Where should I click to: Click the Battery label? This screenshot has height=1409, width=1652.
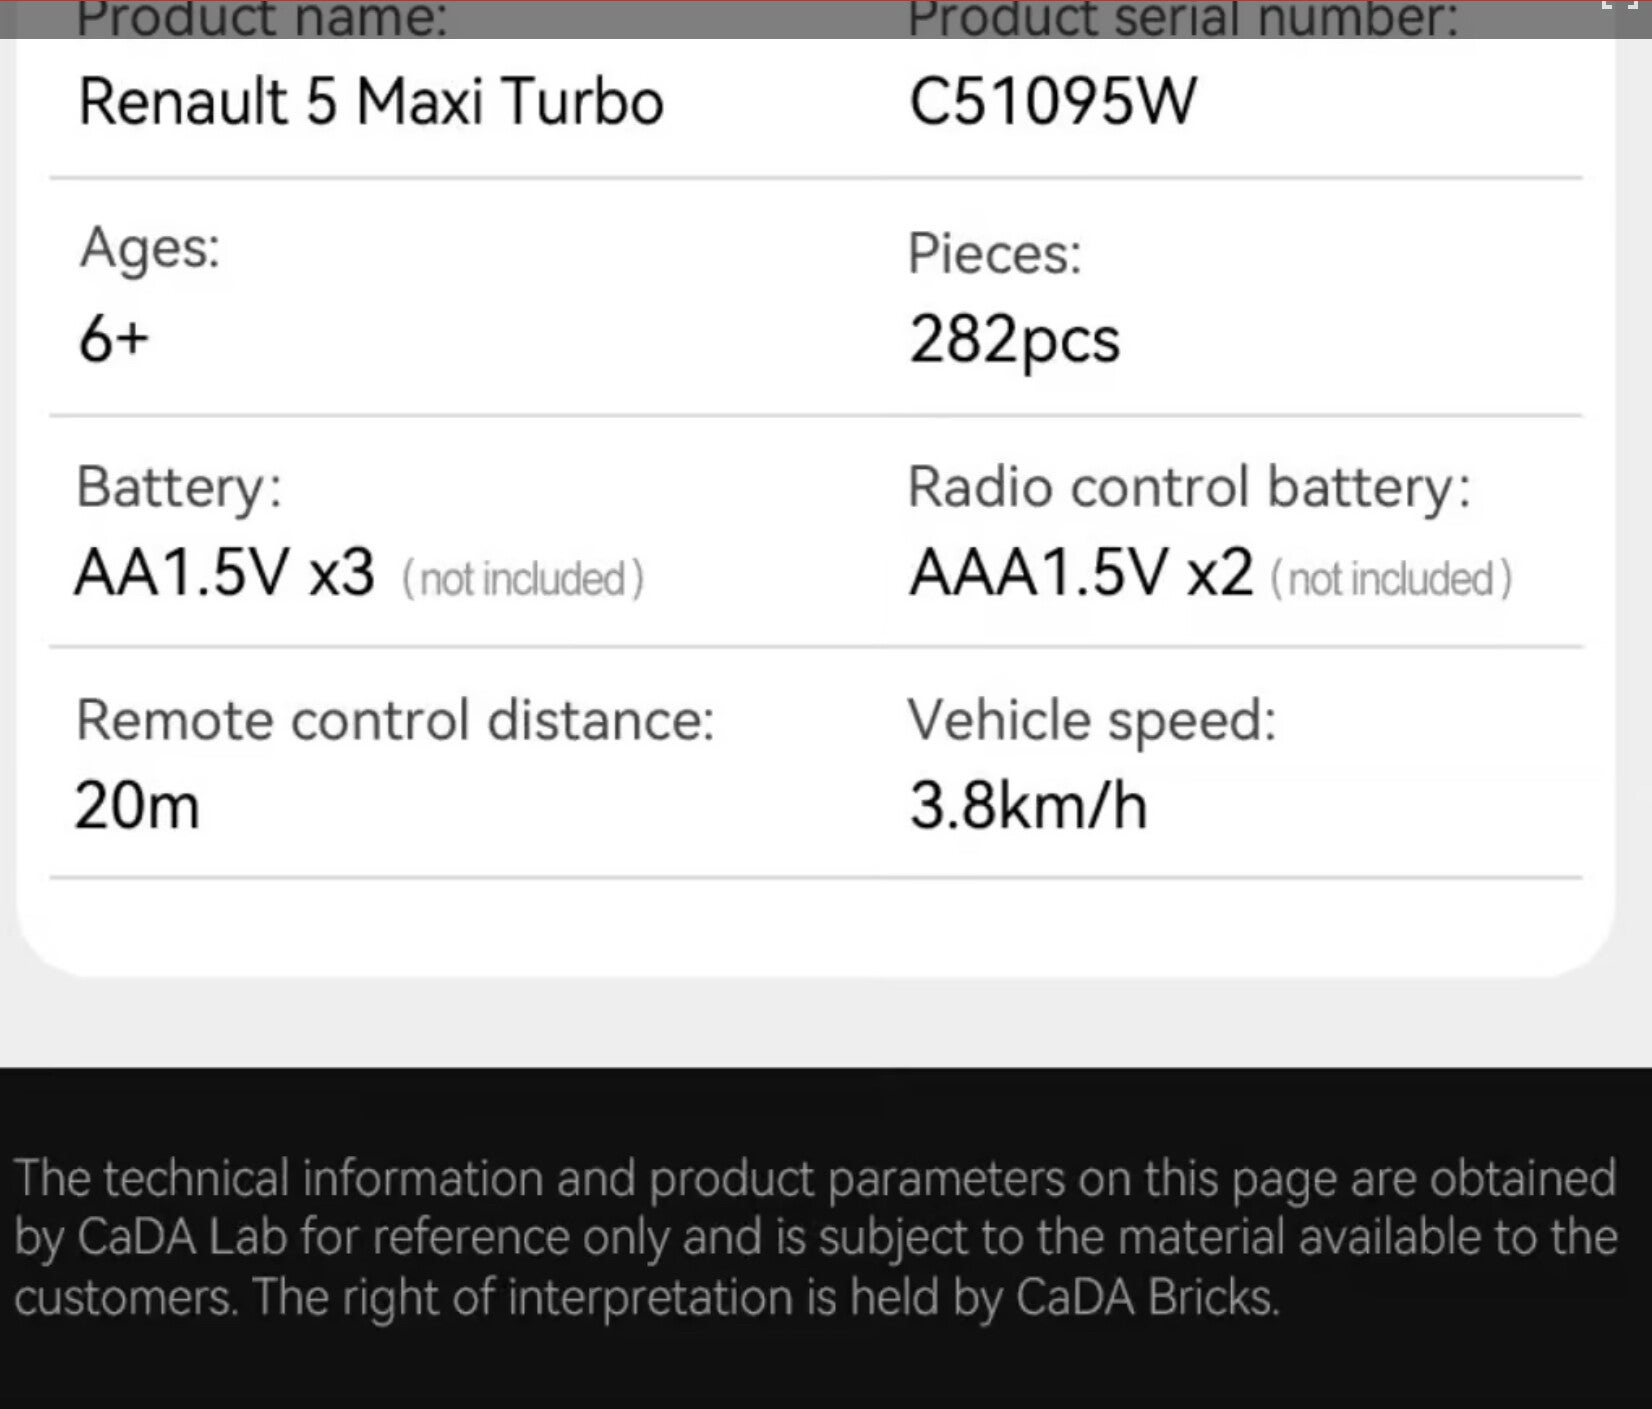point(180,487)
